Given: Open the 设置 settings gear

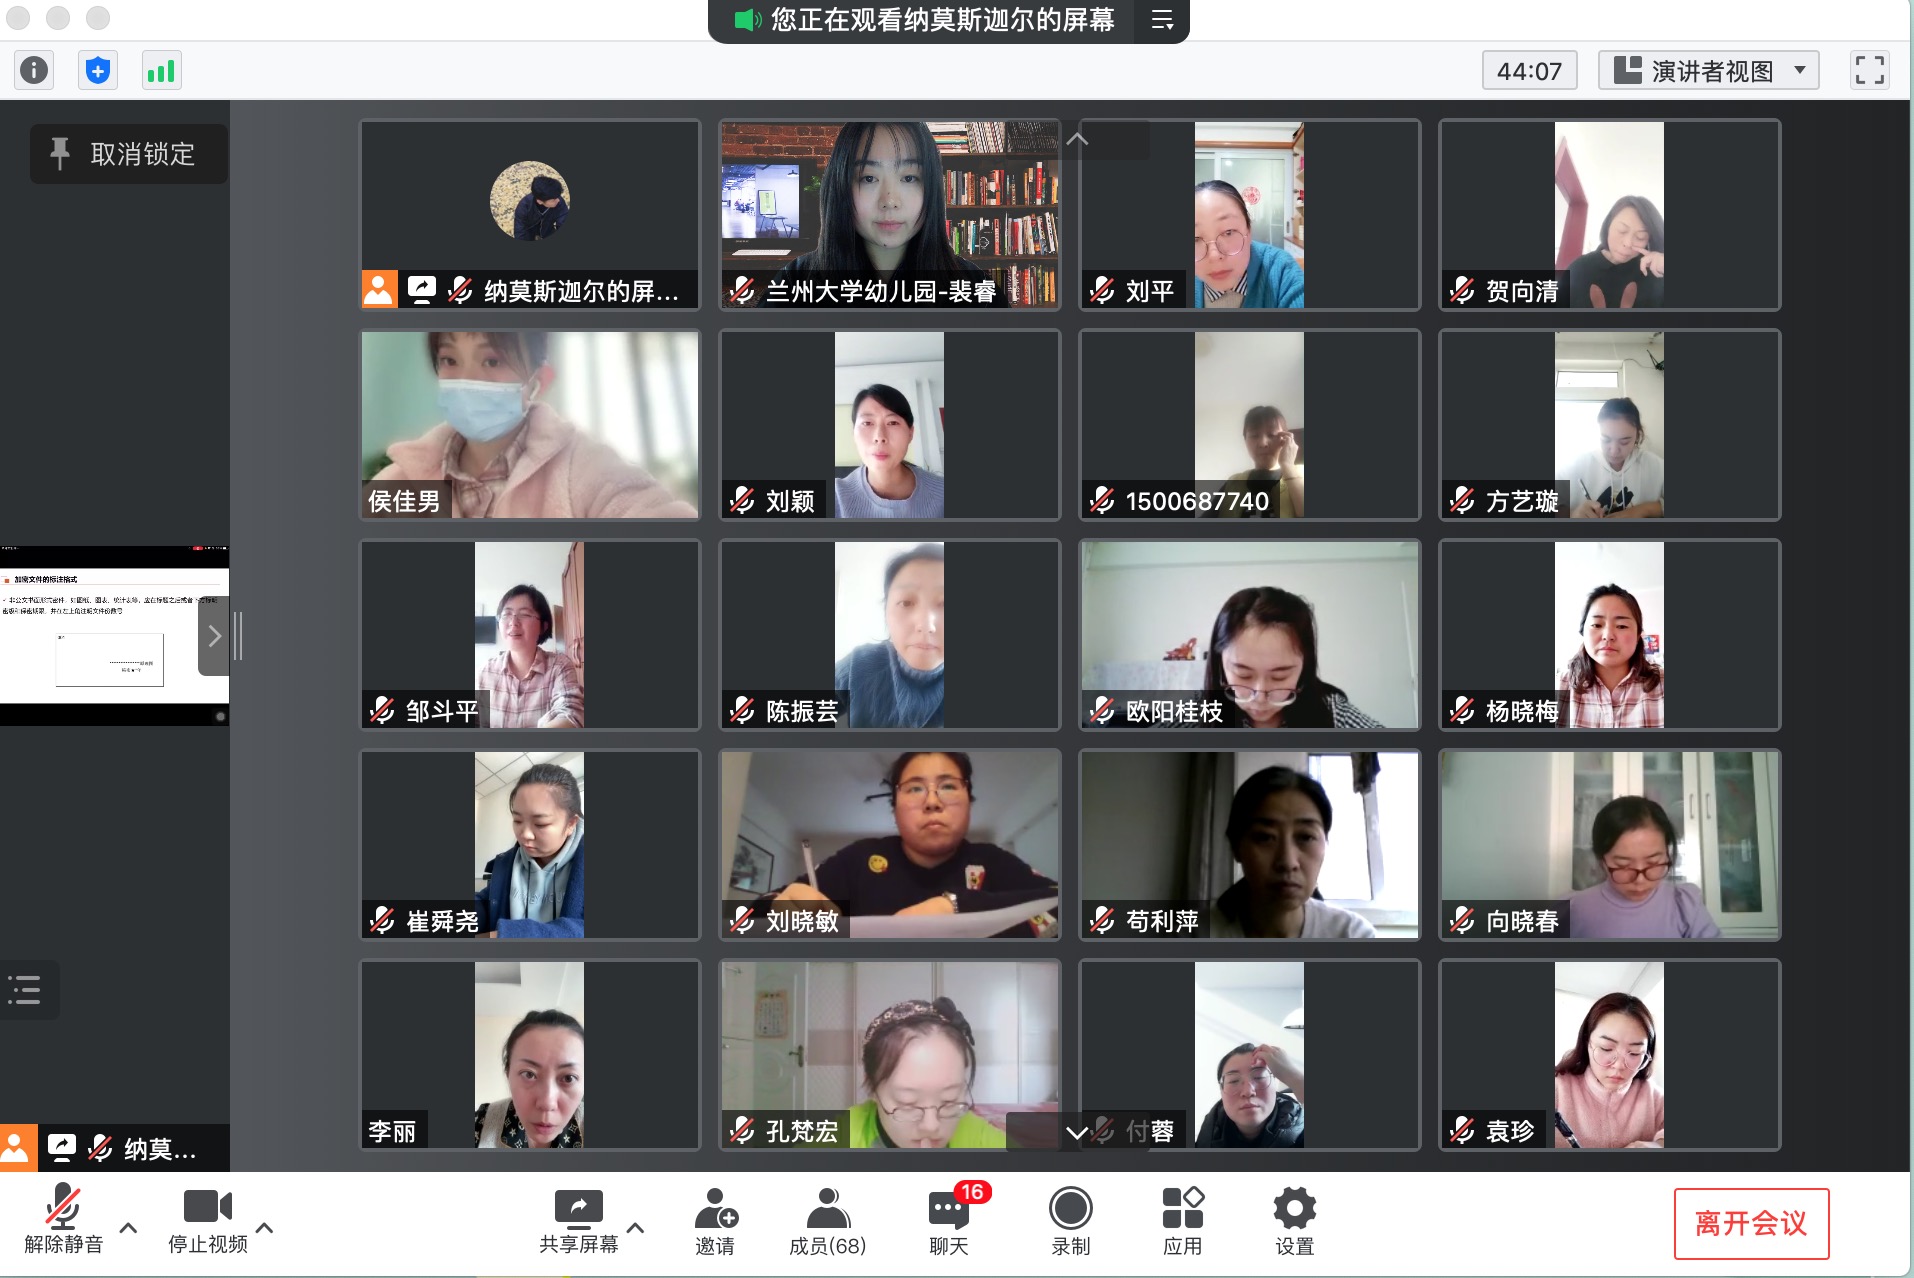Looking at the screenshot, I should click(1294, 1221).
